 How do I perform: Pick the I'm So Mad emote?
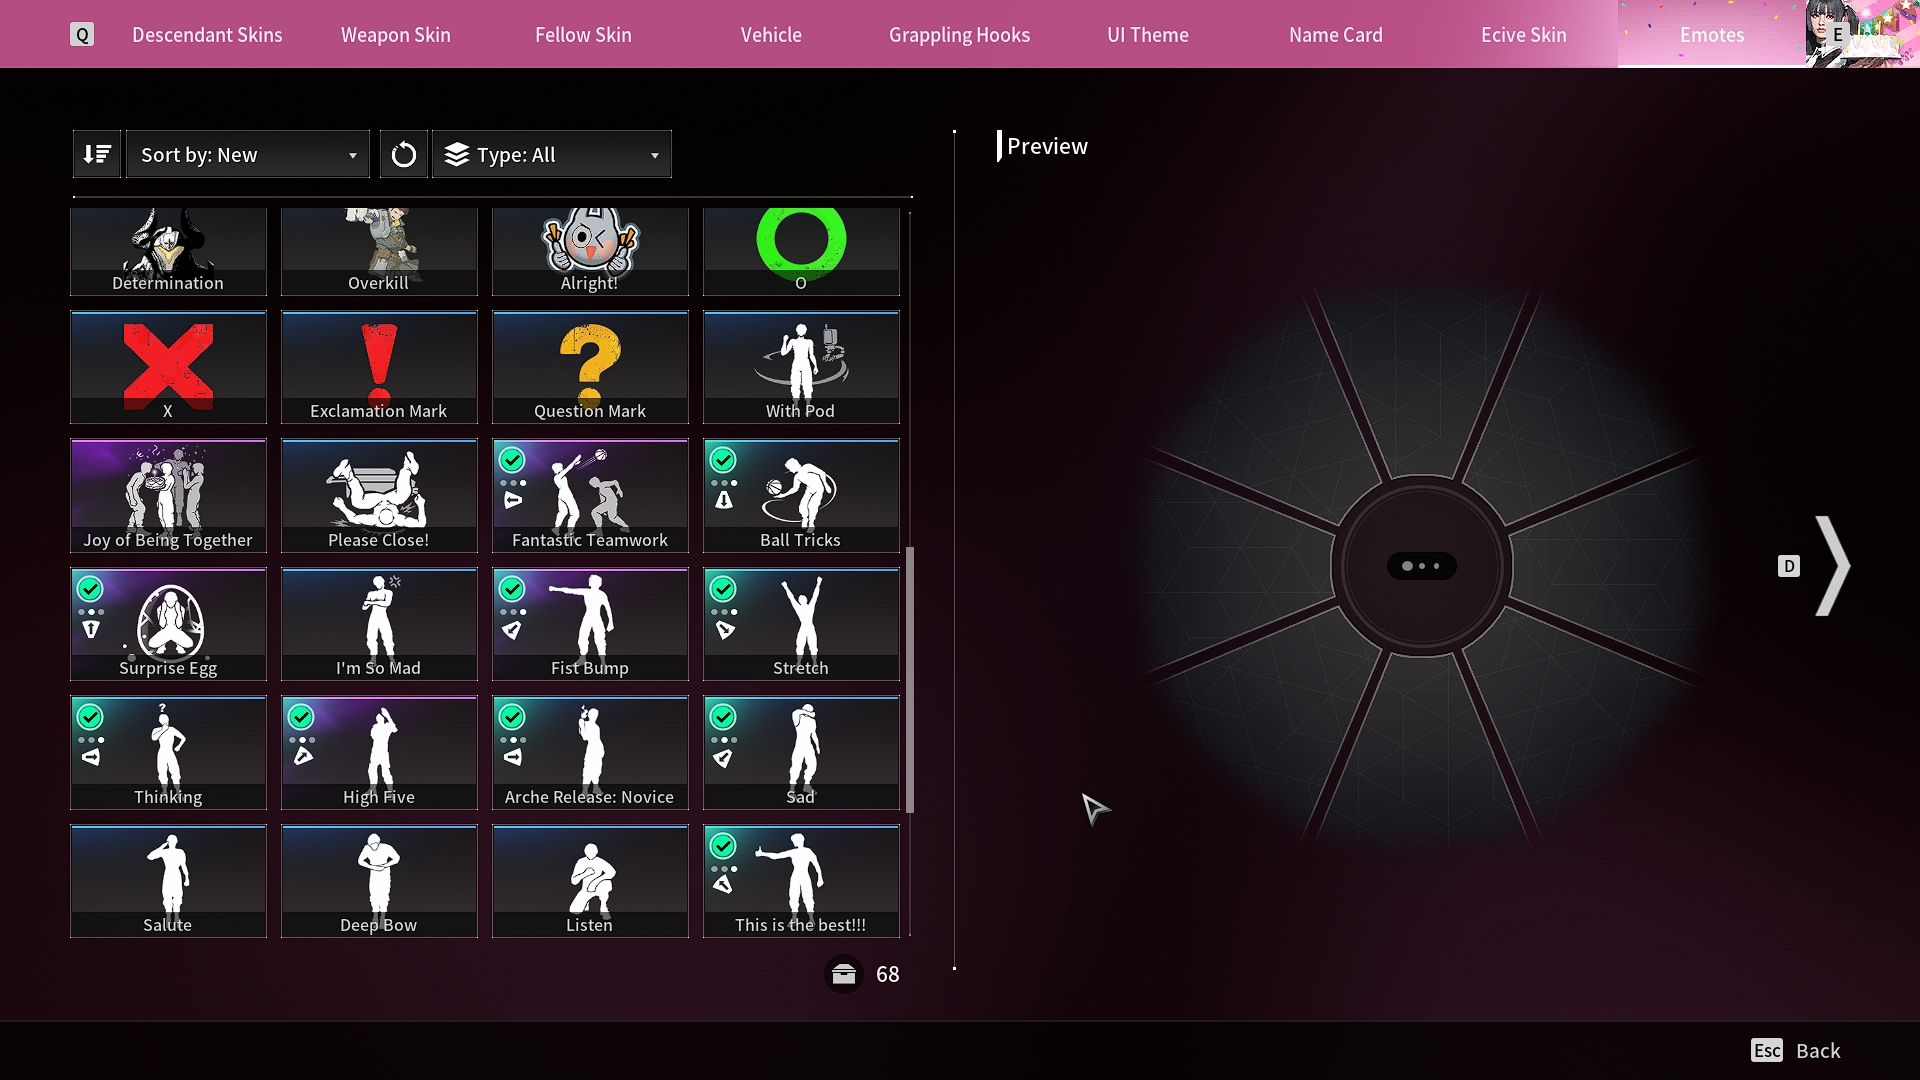pyautogui.click(x=379, y=624)
